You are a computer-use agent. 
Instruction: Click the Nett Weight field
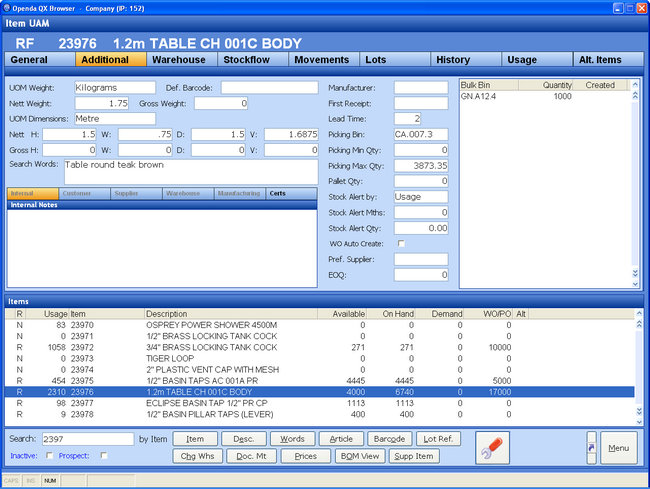[102, 103]
